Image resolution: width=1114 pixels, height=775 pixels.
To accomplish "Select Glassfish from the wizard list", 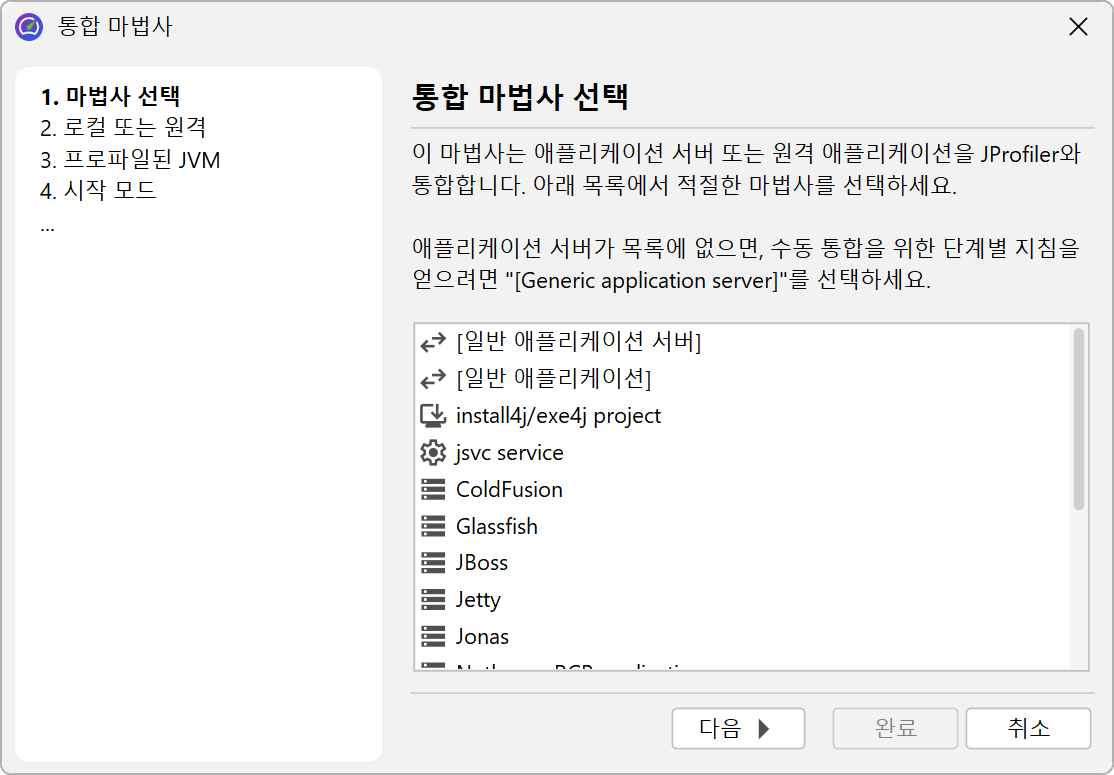I will pos(742,526).
